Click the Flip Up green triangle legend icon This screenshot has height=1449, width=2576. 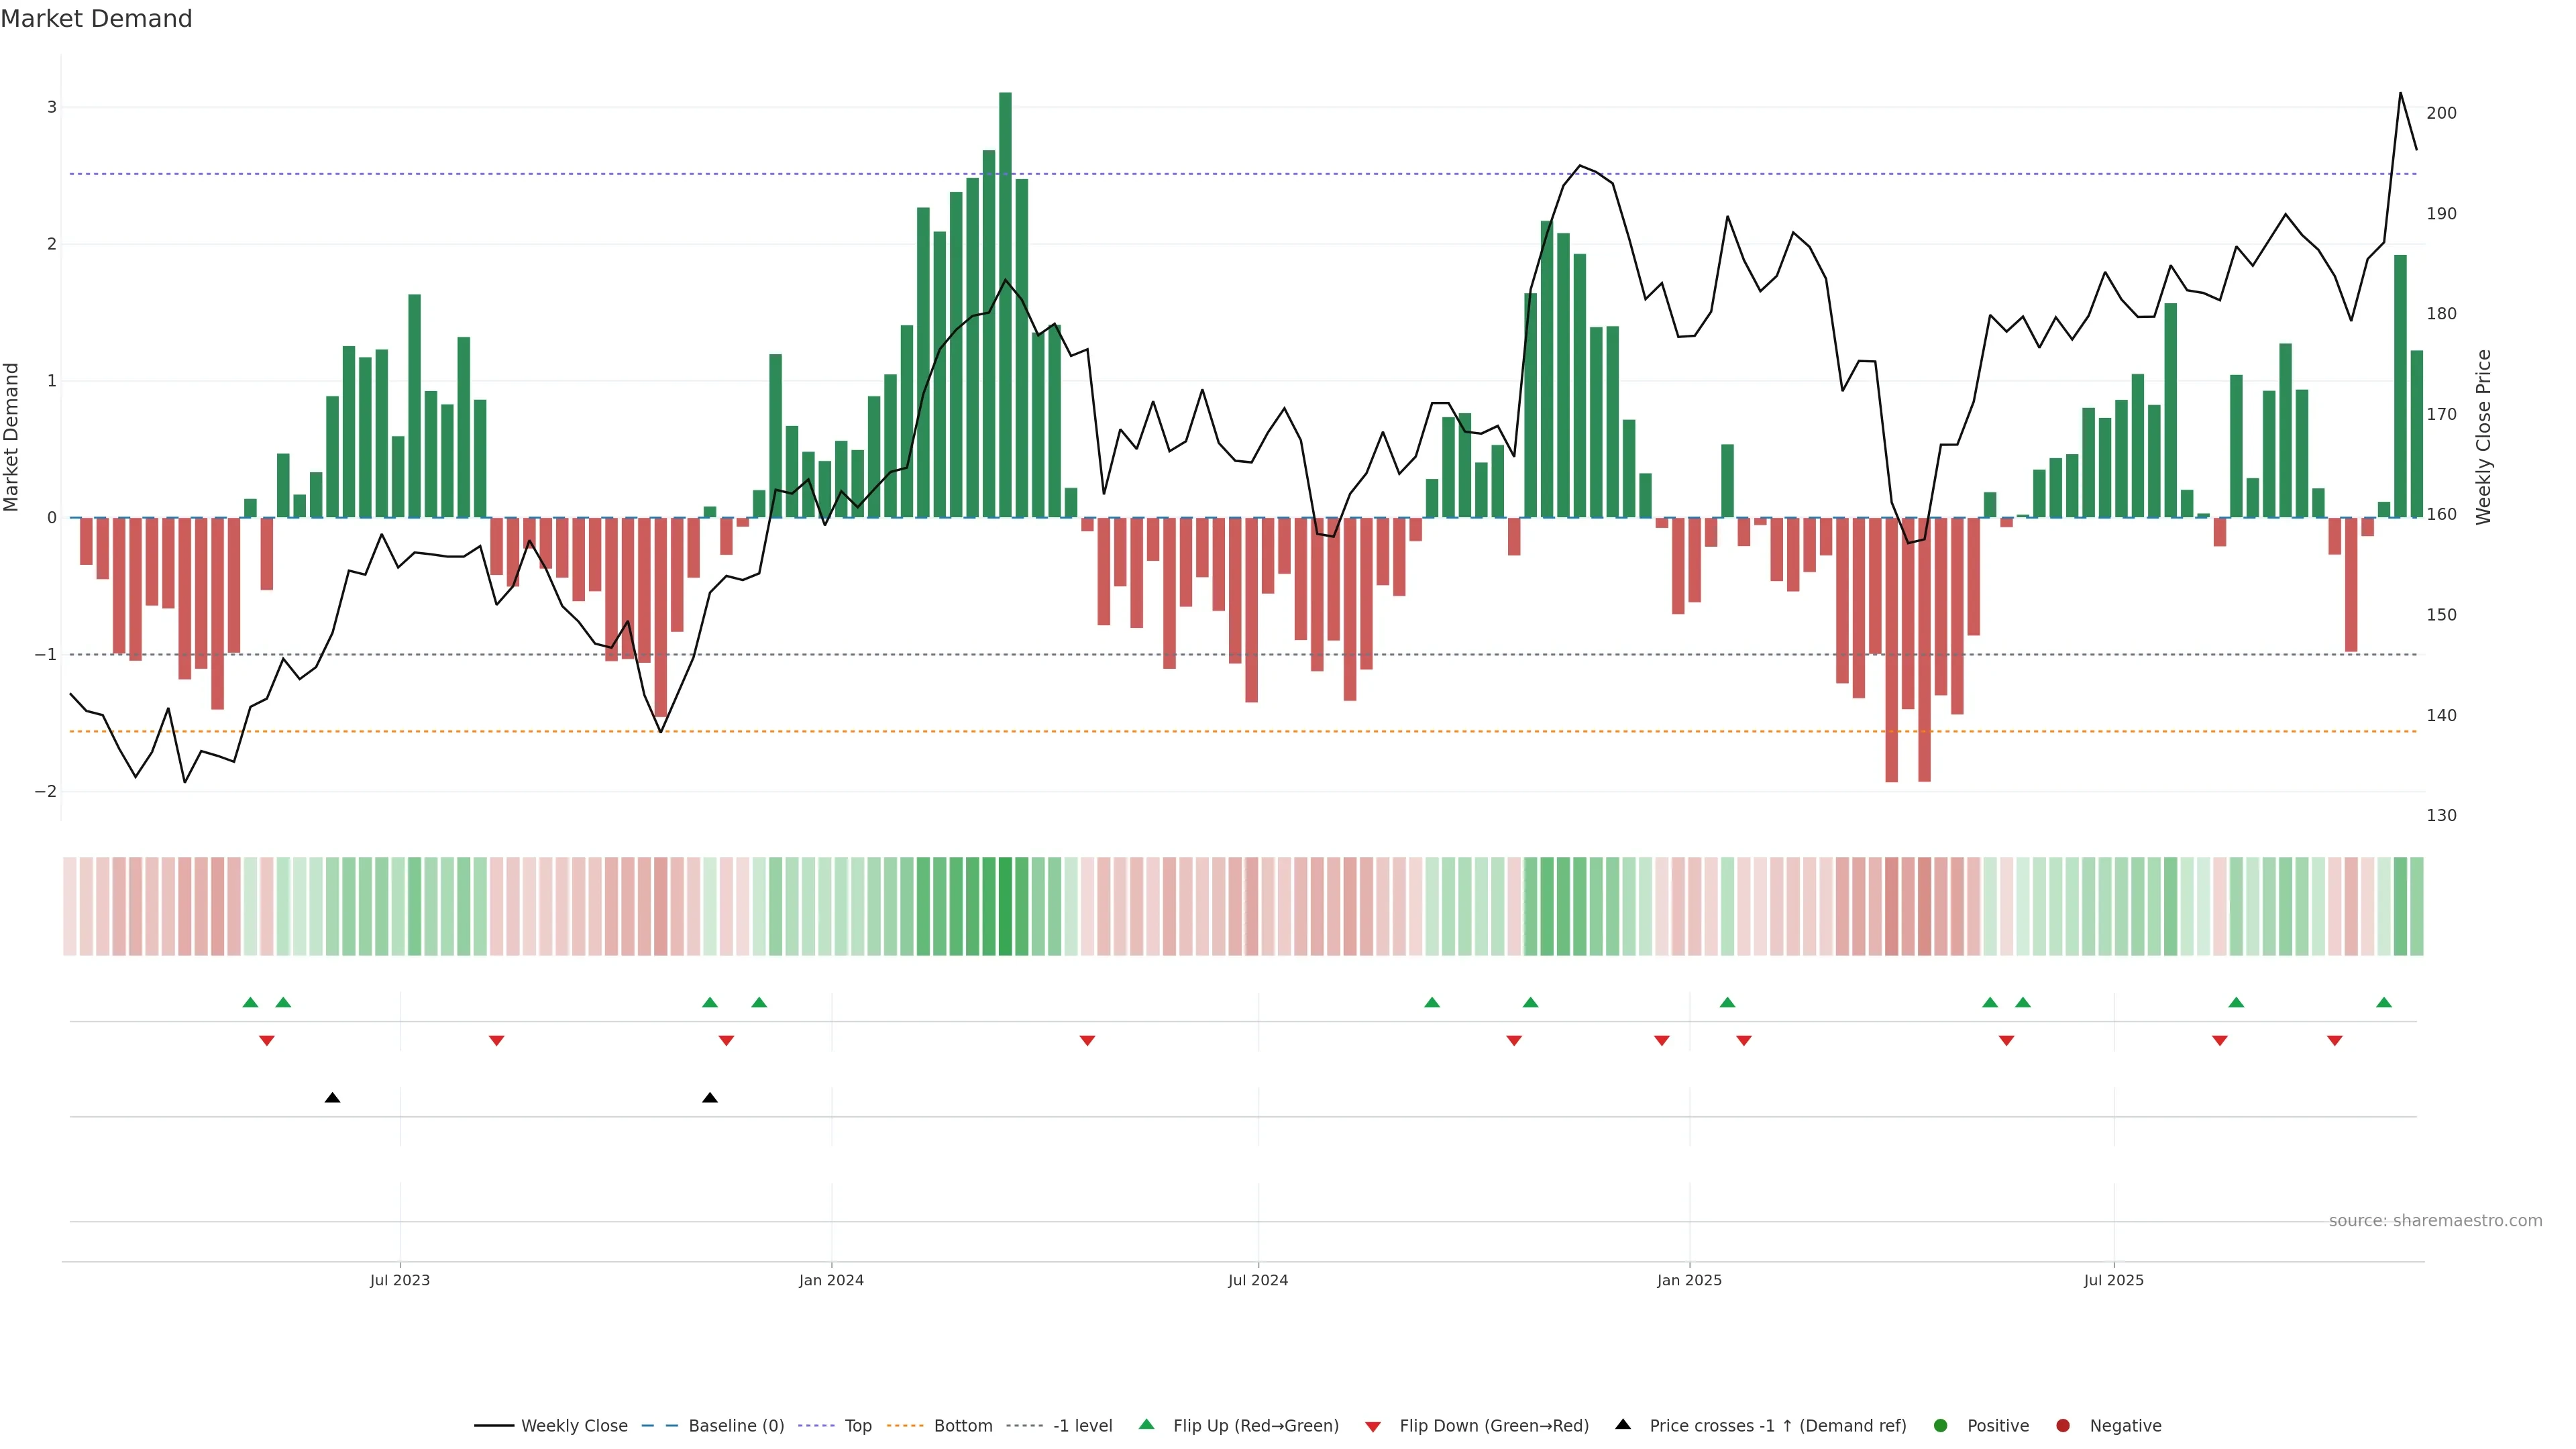[1146, 1424]
